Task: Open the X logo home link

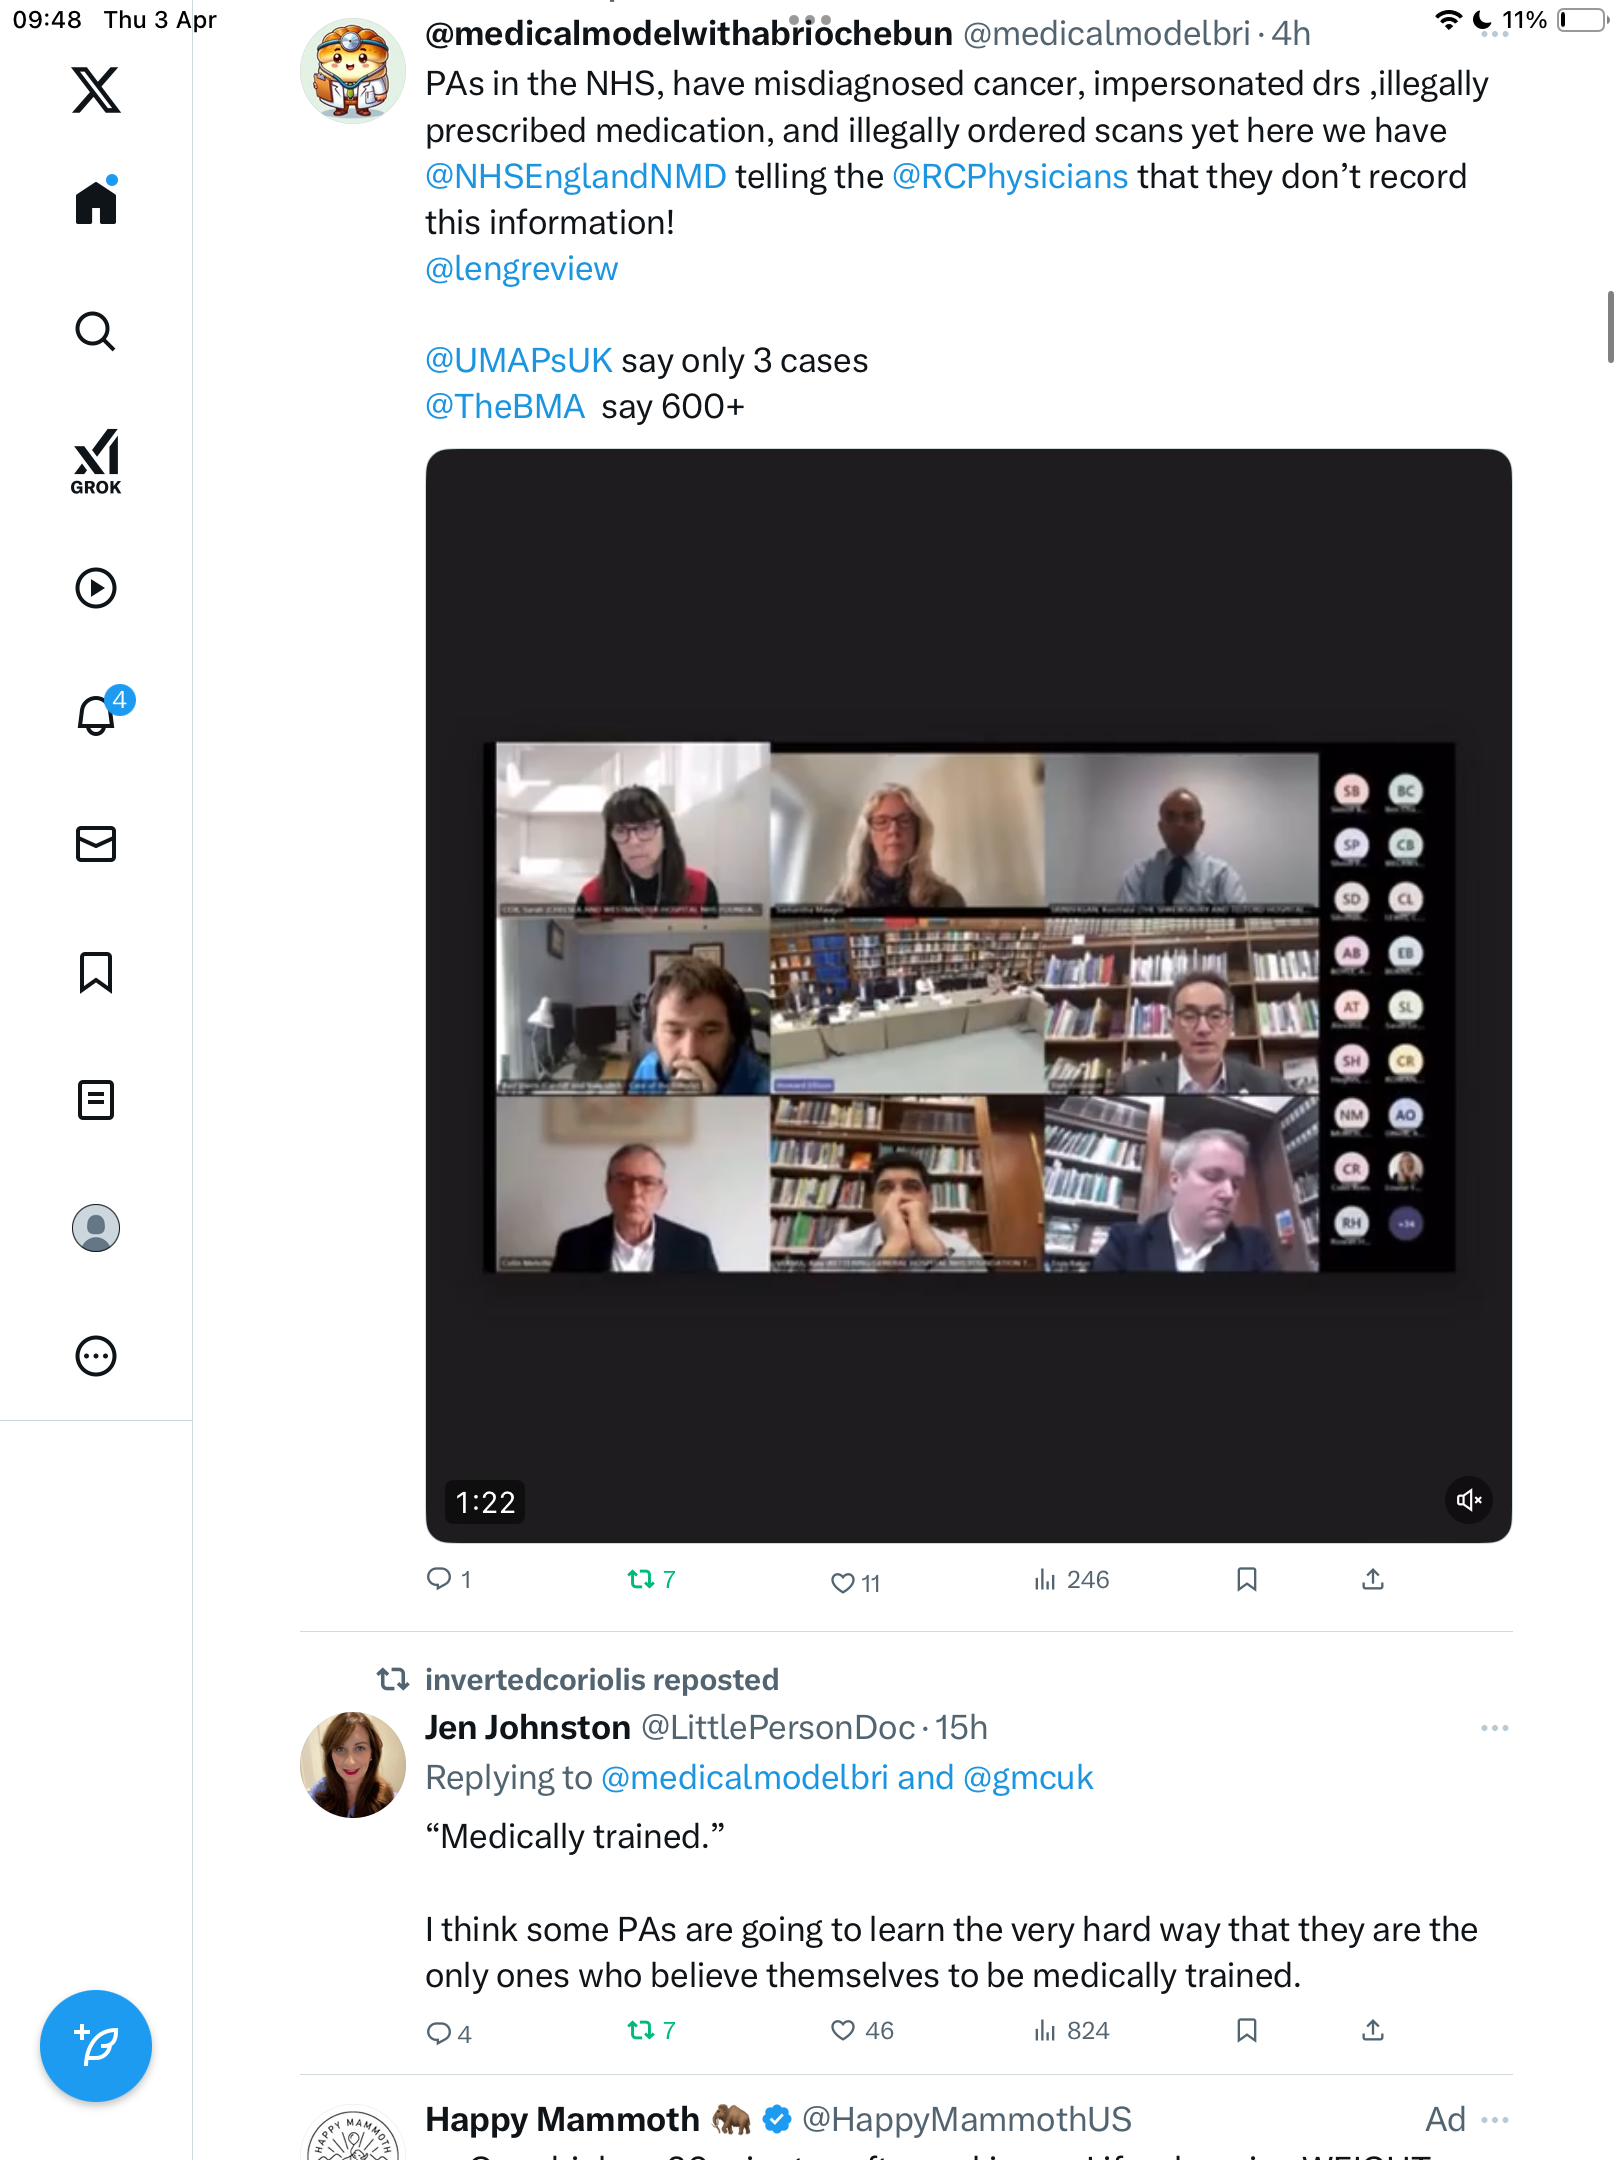Action: pos(96,90)
